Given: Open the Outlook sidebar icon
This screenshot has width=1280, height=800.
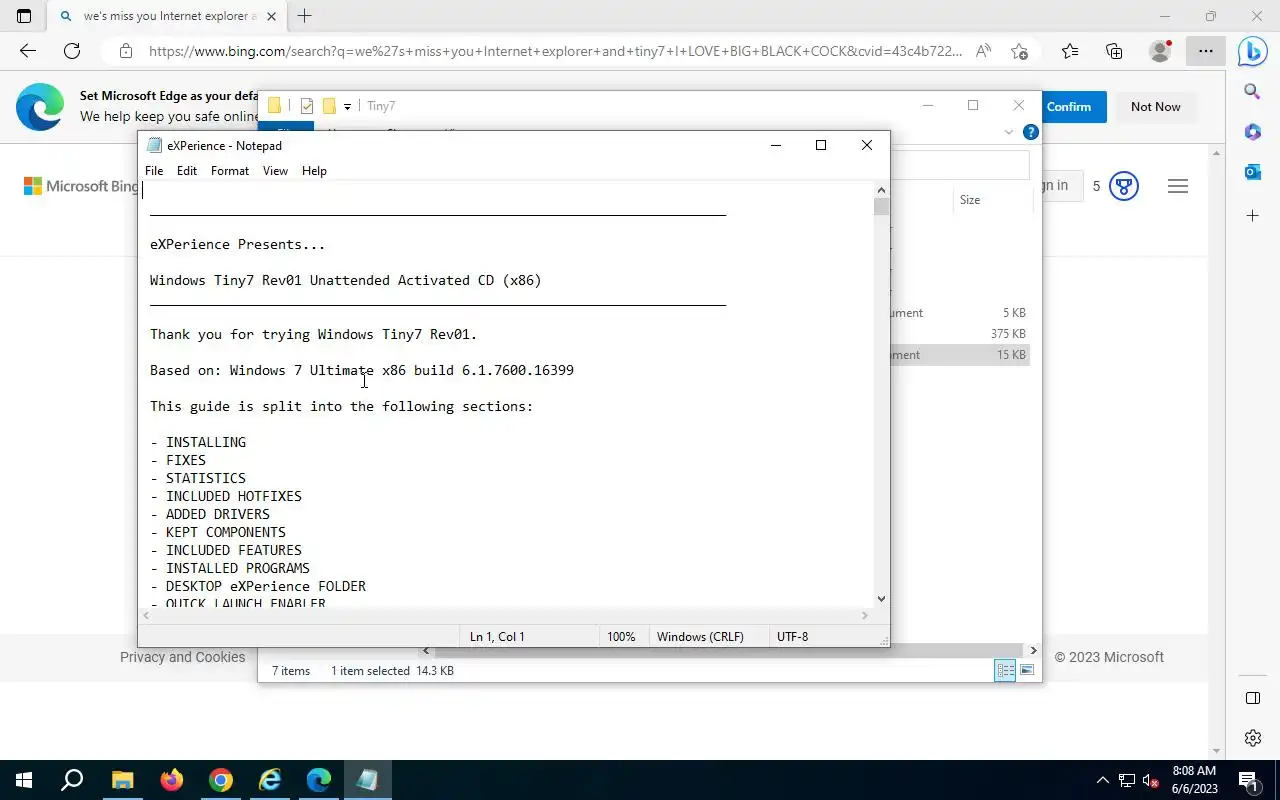Looking at the screenshot, I should (1252, 173).
